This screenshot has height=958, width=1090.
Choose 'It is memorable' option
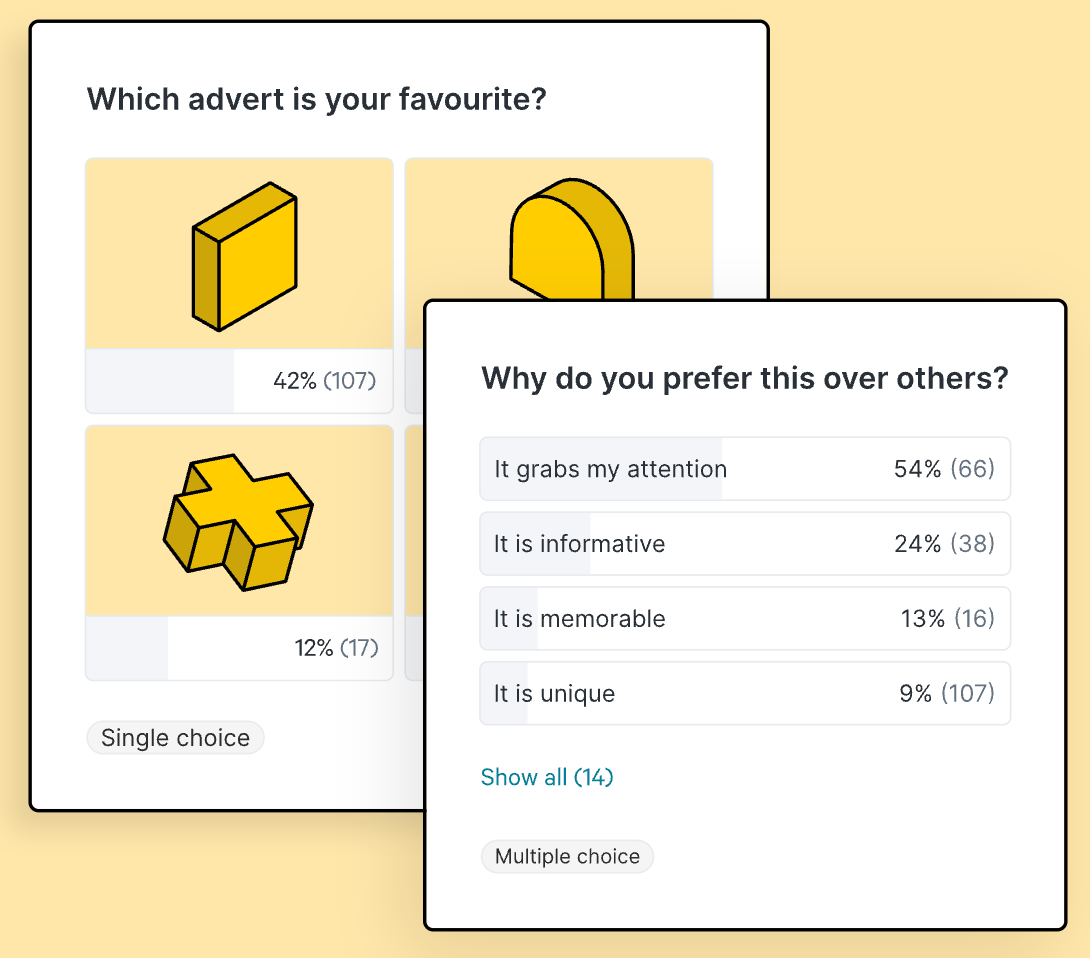click(579, 619)
